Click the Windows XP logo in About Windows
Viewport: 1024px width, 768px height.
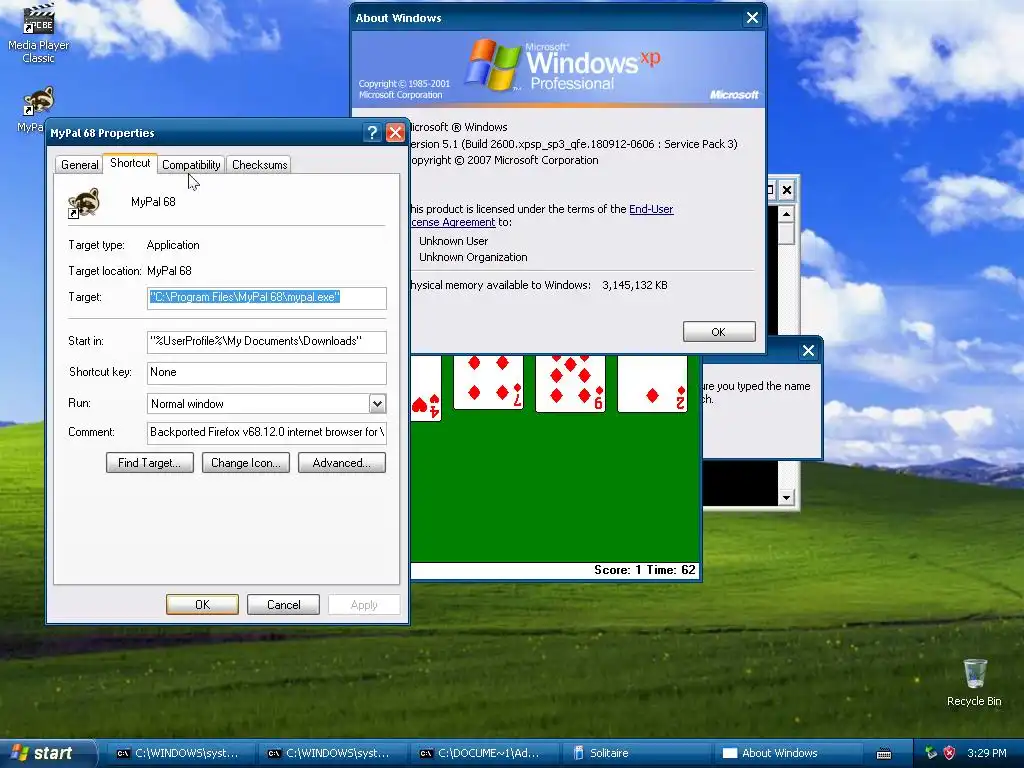point(492,64)
